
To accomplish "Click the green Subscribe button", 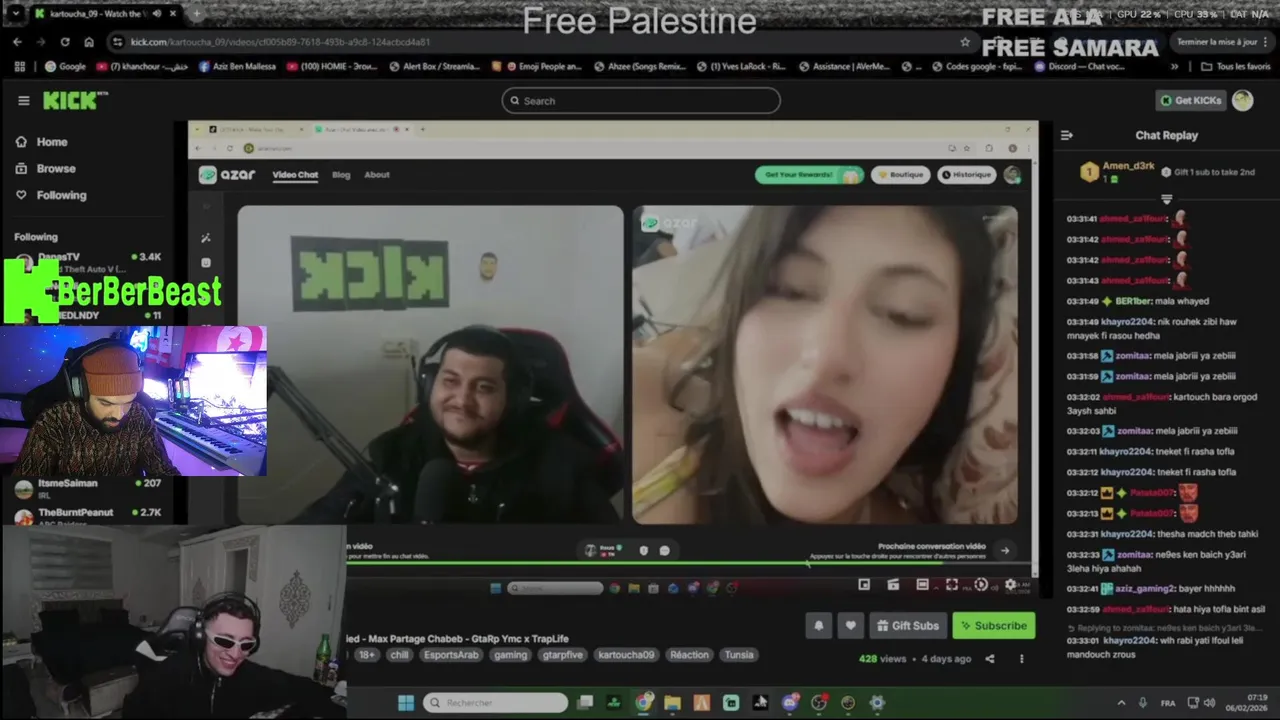I will (993, 626).
